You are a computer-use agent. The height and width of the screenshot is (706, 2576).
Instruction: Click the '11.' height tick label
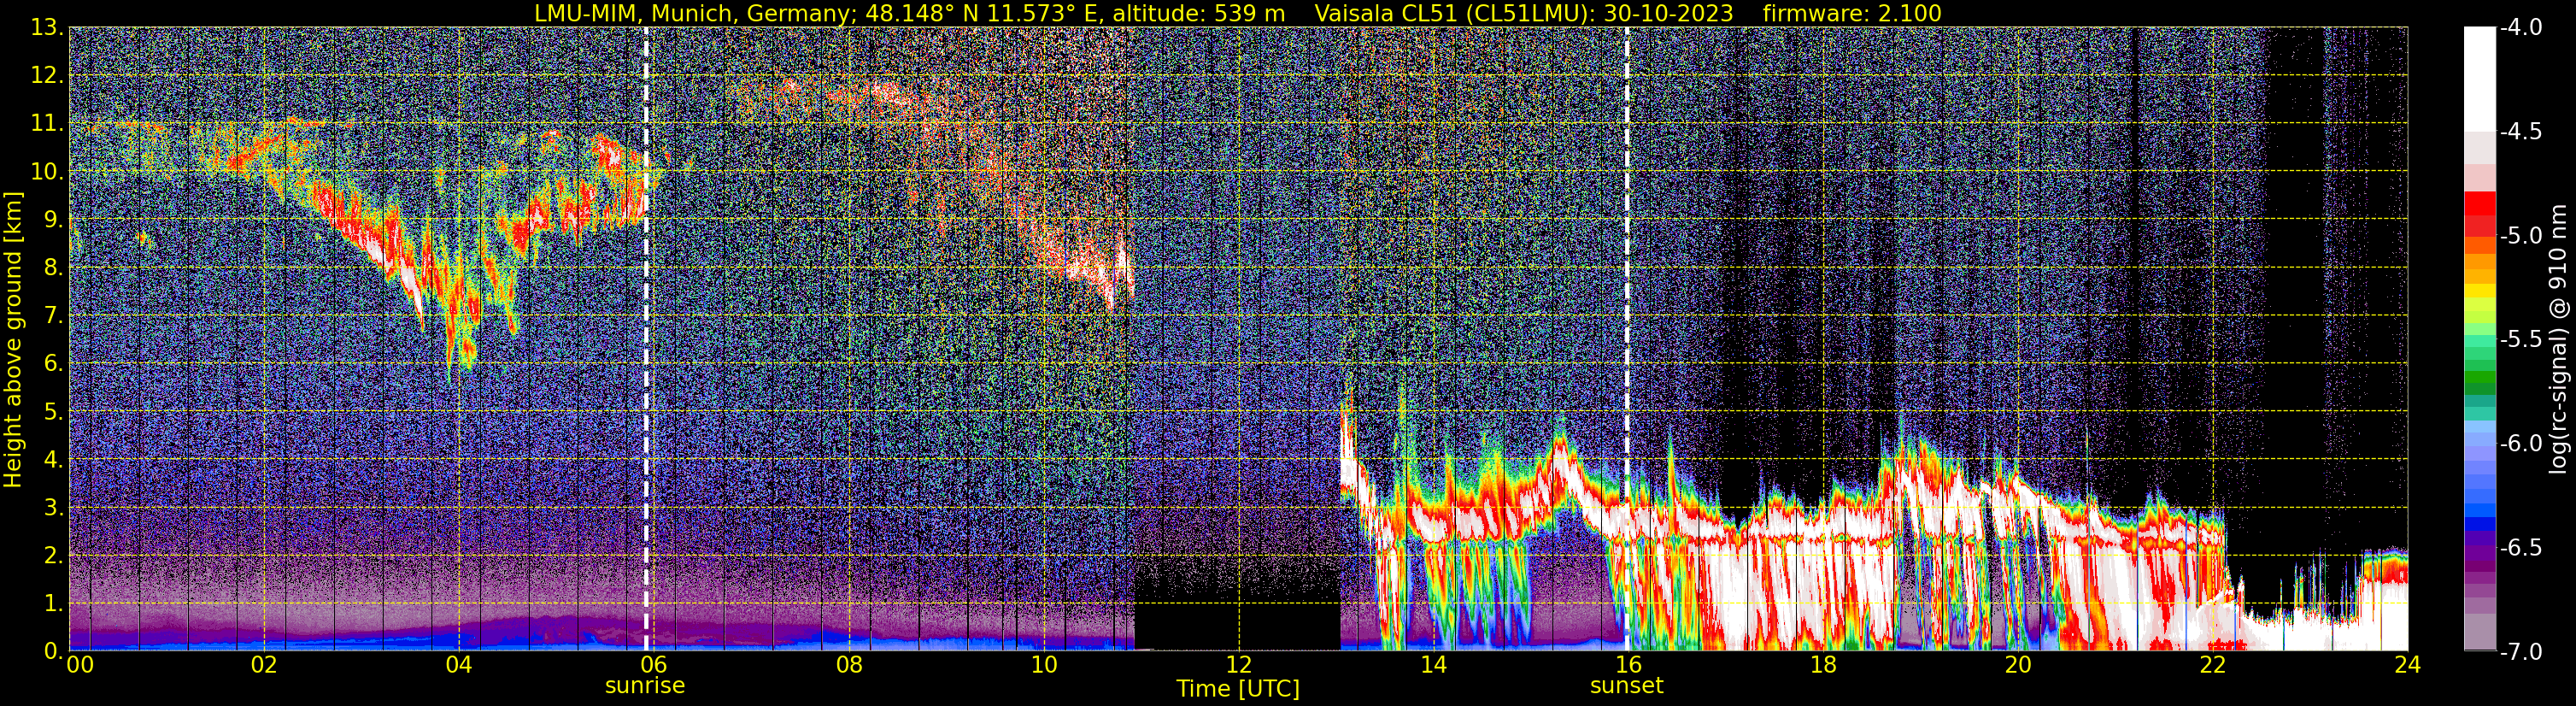[46, 124]
